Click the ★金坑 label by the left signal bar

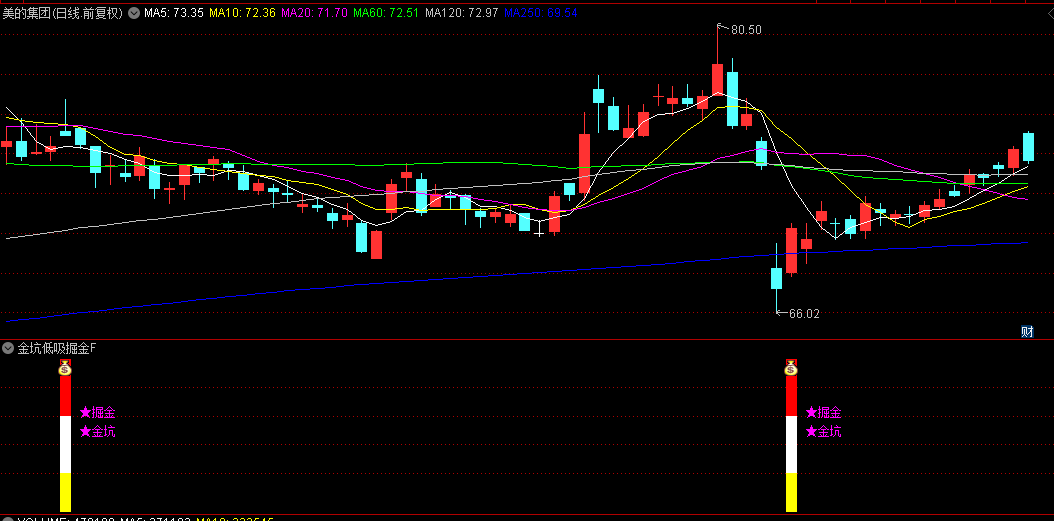point(97,432)
